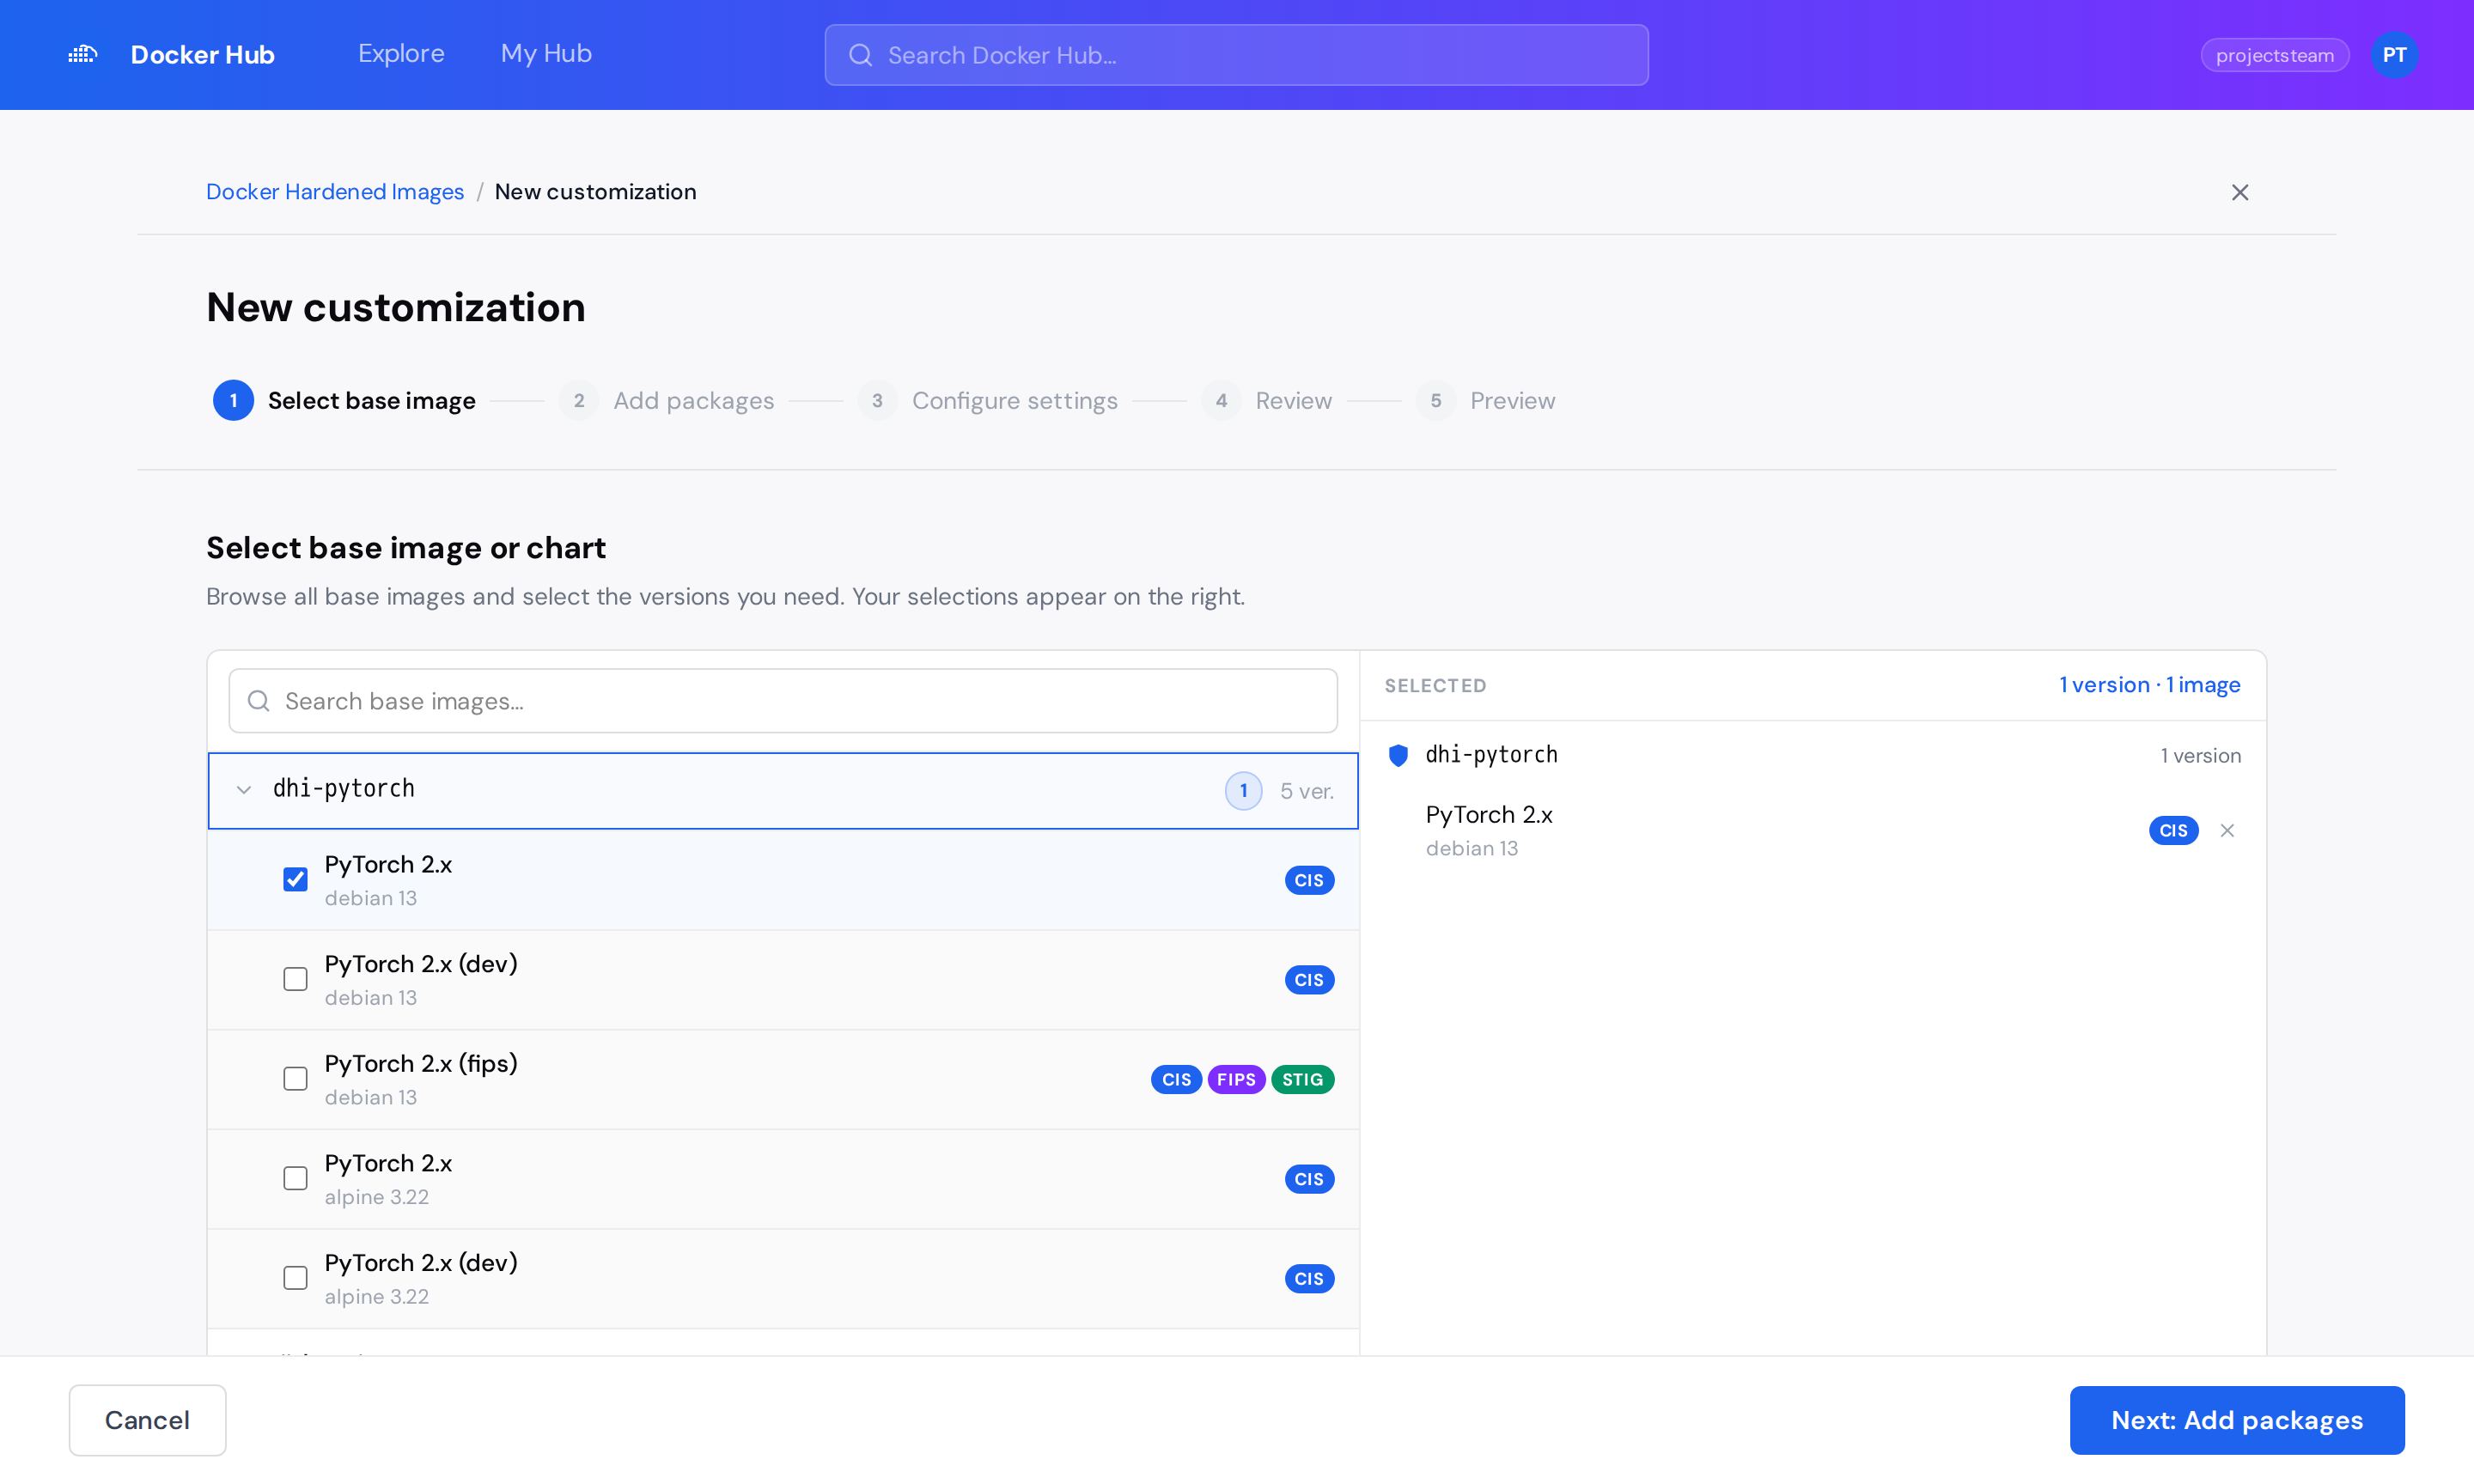2474x1484 pixels.
Task: Click the search magnifier icon in Docker Hub search
Action: [861, 55]
